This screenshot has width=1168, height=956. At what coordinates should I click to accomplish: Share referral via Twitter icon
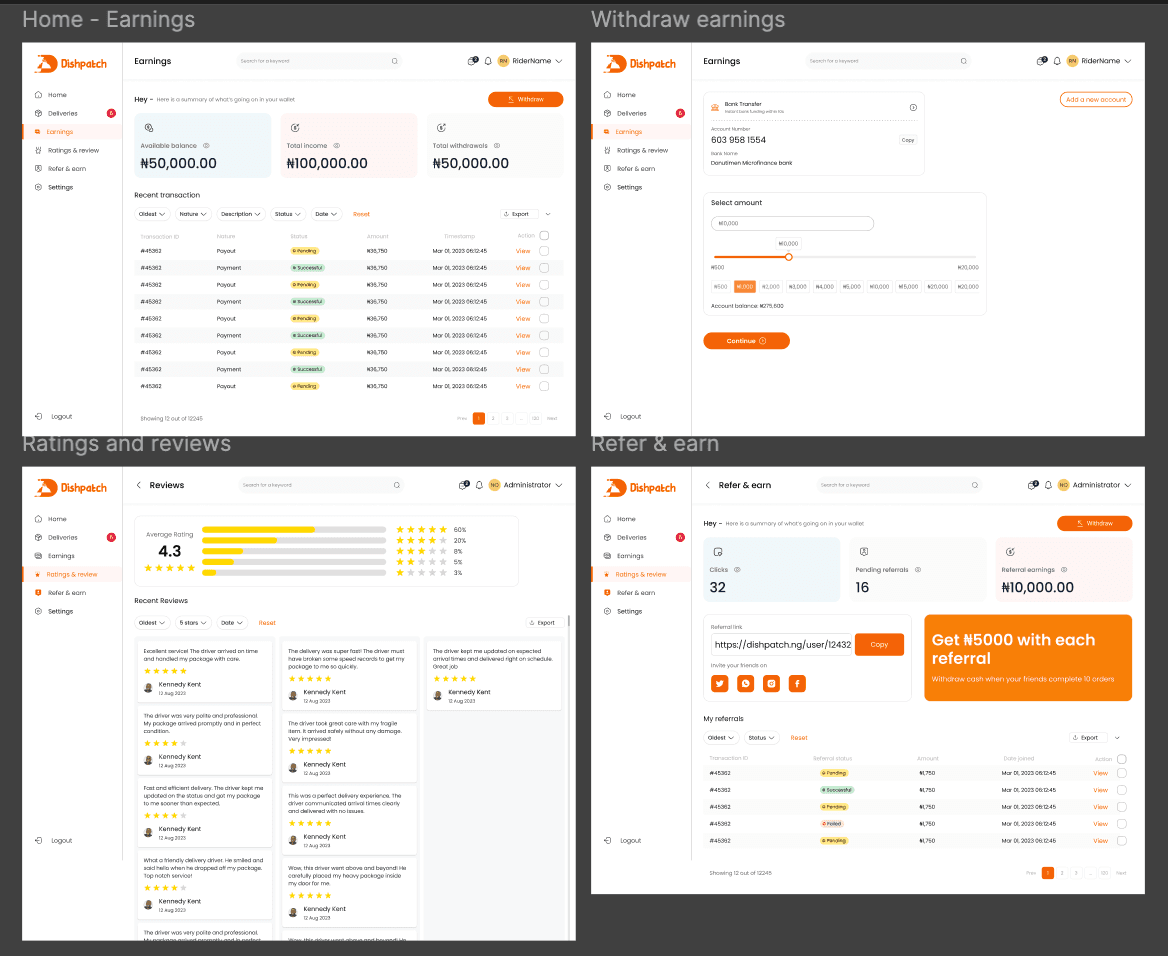click(720, 683)
